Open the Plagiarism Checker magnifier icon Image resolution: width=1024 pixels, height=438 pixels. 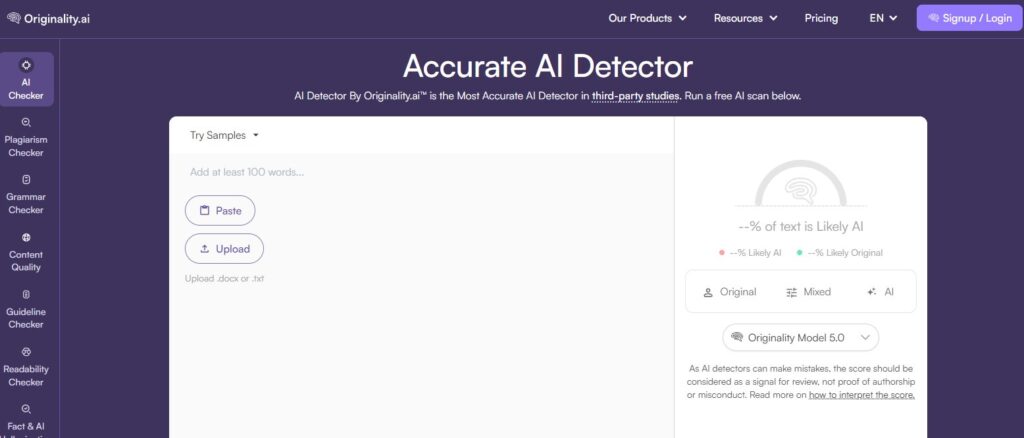(x=26, y=122)
